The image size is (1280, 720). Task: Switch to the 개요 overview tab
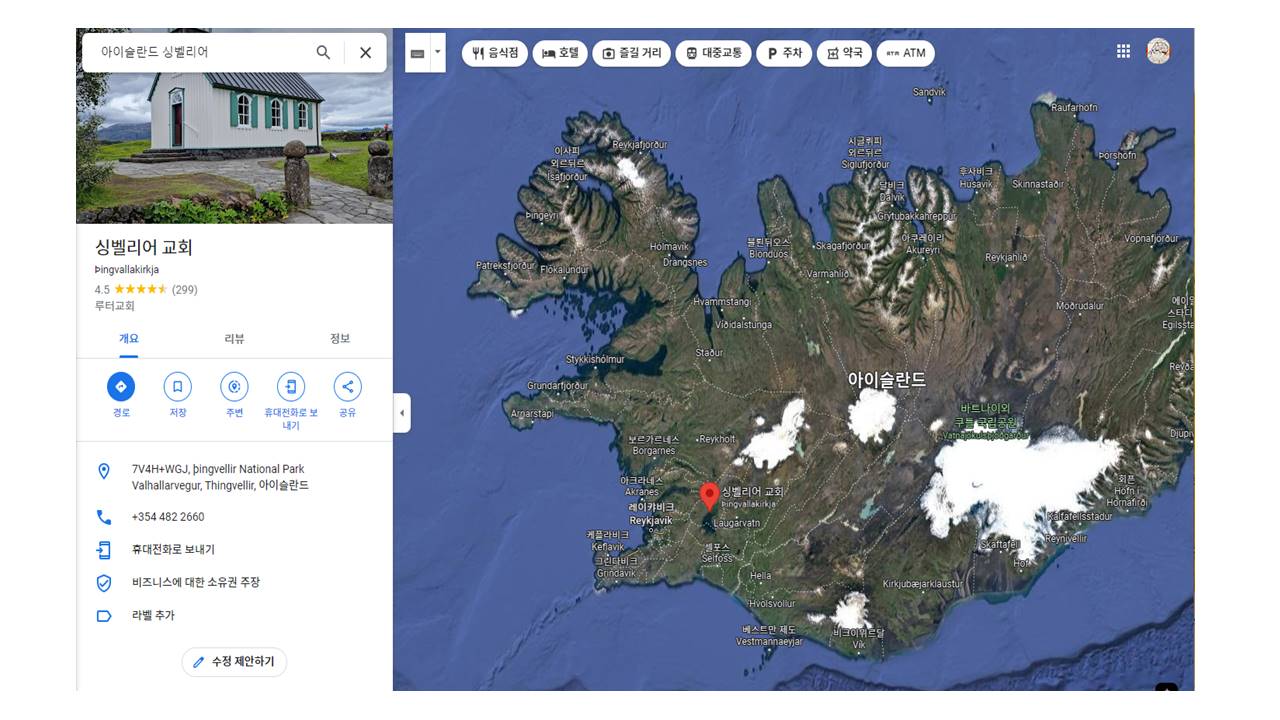(129, 338)
